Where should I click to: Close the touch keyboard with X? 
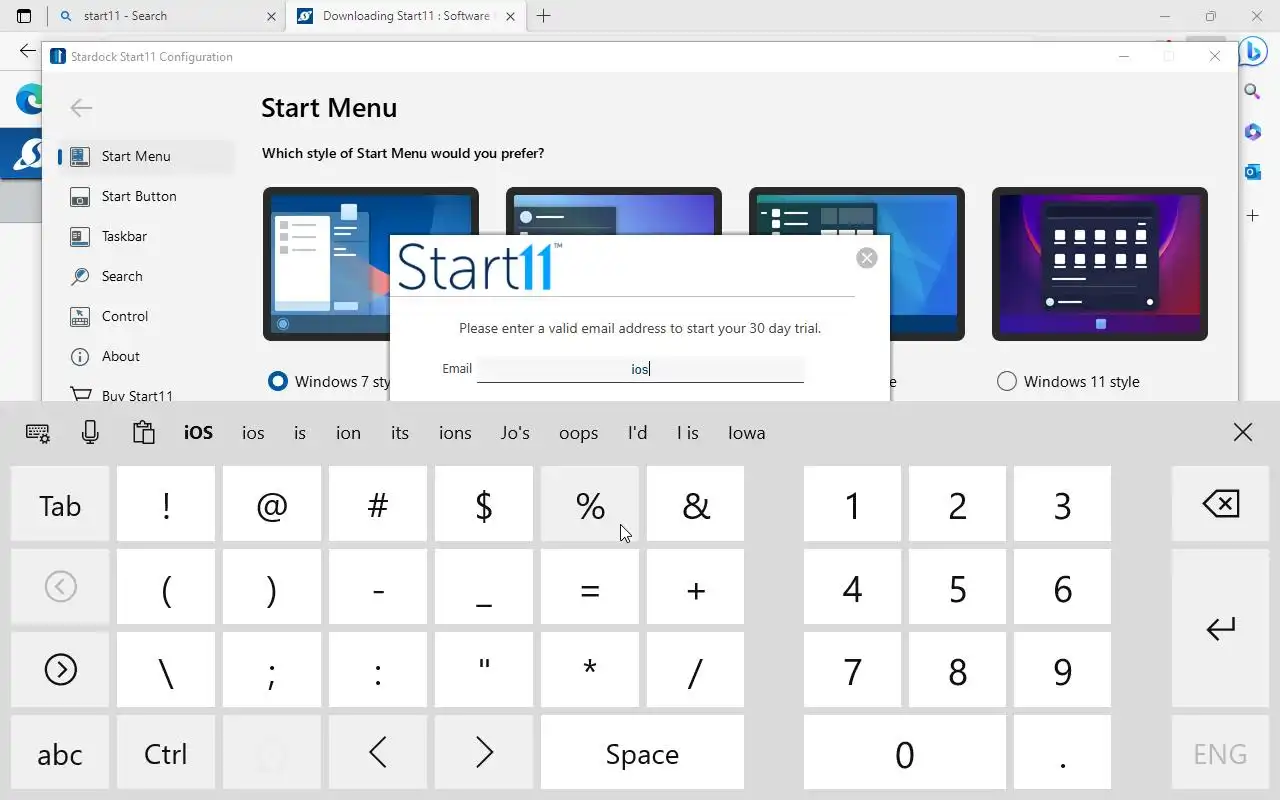[x=1242, y=432]
